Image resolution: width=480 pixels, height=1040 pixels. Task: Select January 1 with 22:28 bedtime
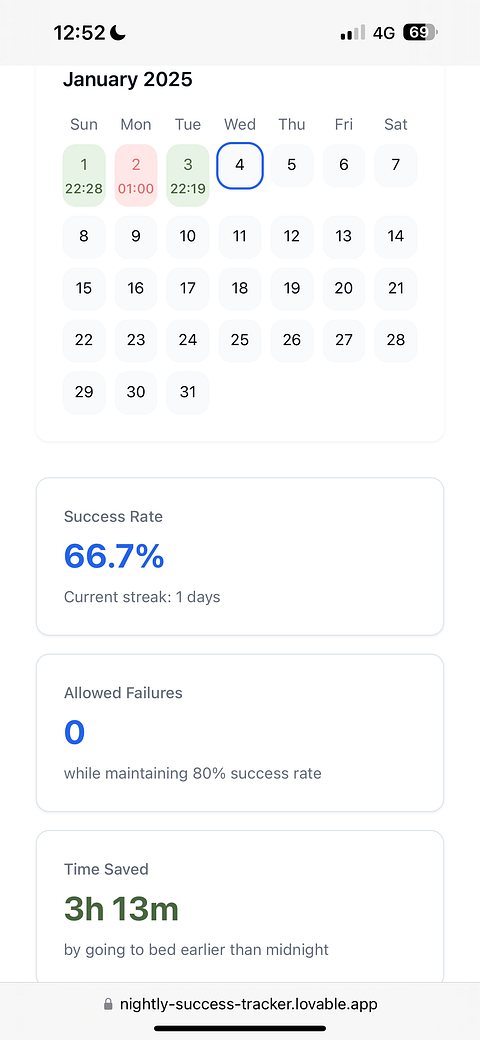[84, 175]
